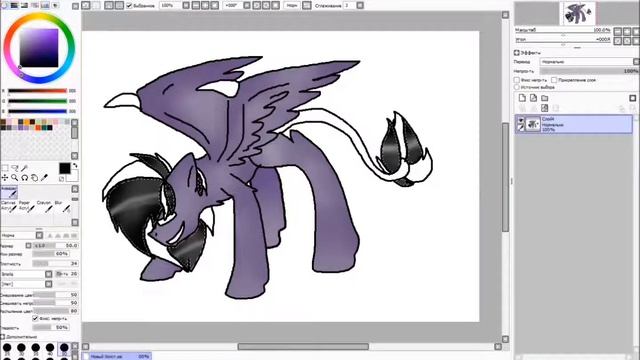This screenshot has height=360, width=640.
Task: Toggle the Выбранное checkbox in top toolbar
Action: pos(129,5)
